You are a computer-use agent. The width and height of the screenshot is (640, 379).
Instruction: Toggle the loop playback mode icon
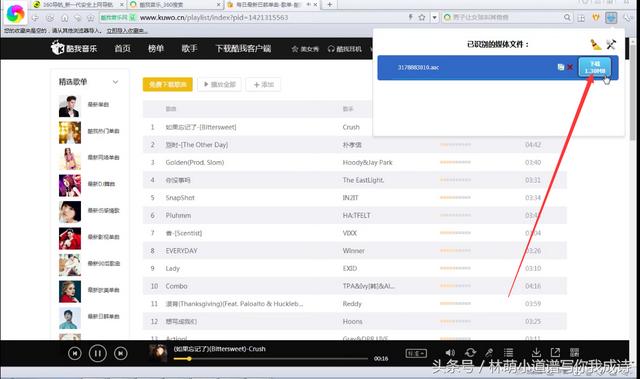click(x=470, y=352)
